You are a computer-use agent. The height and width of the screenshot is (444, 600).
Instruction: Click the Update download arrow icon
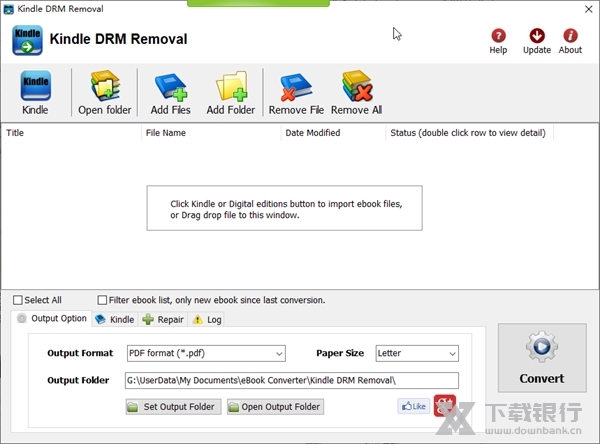537,36
